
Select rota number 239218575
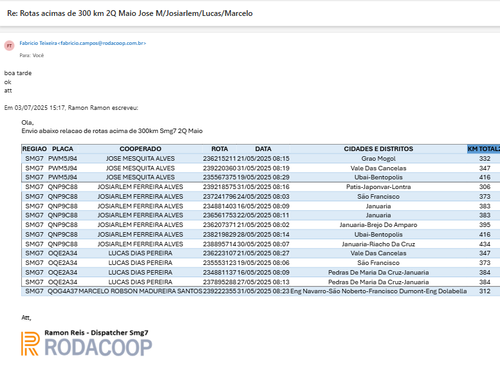pyautogui.click(x=219, y=187)
